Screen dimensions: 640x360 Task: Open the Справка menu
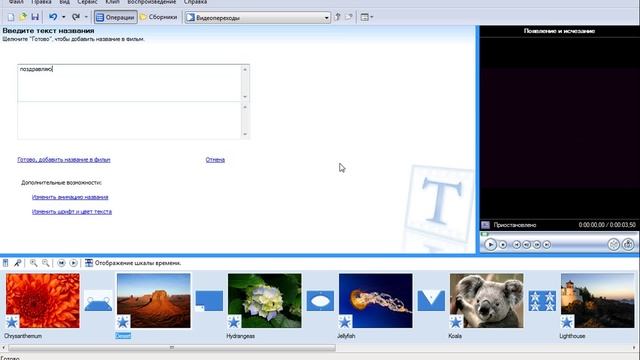[195, 2]
